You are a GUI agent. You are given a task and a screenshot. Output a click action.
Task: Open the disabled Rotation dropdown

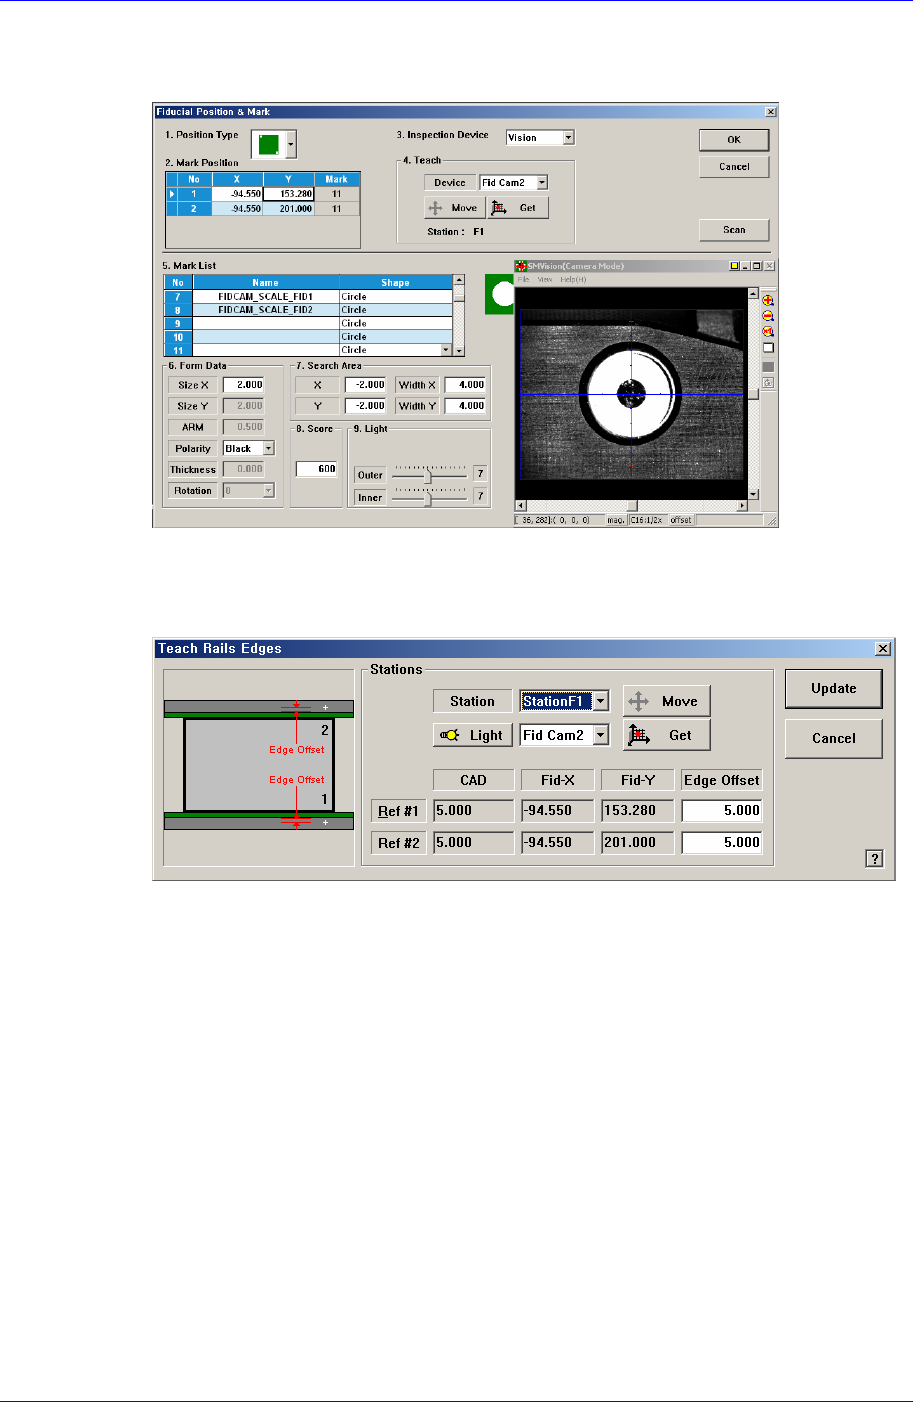(x=267, y=491)
